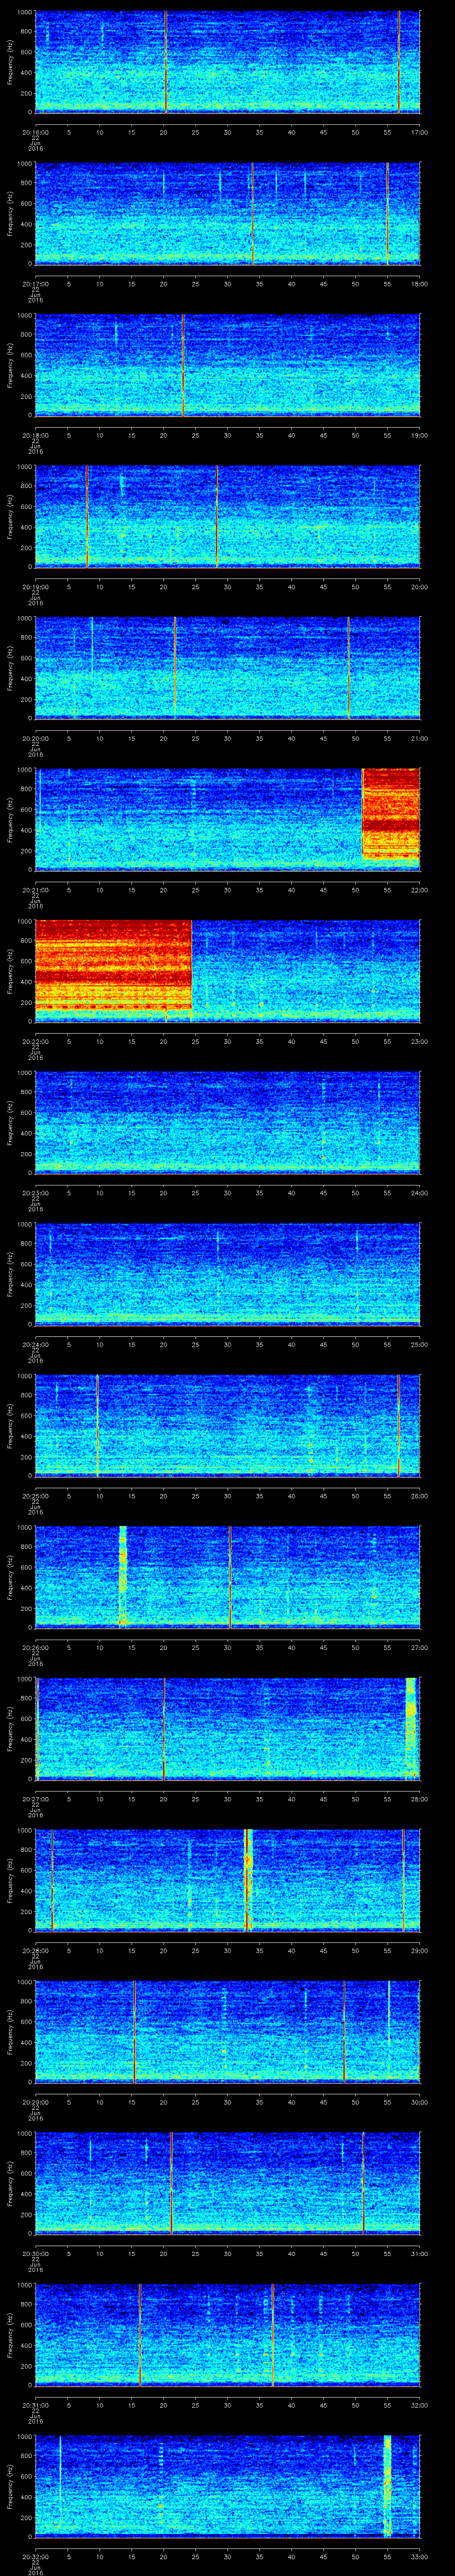This screenshot has width=455, height=2576.
Task: Mark the red line near 49s in 20:20:00 panel
Action: (x=348, y=668)
